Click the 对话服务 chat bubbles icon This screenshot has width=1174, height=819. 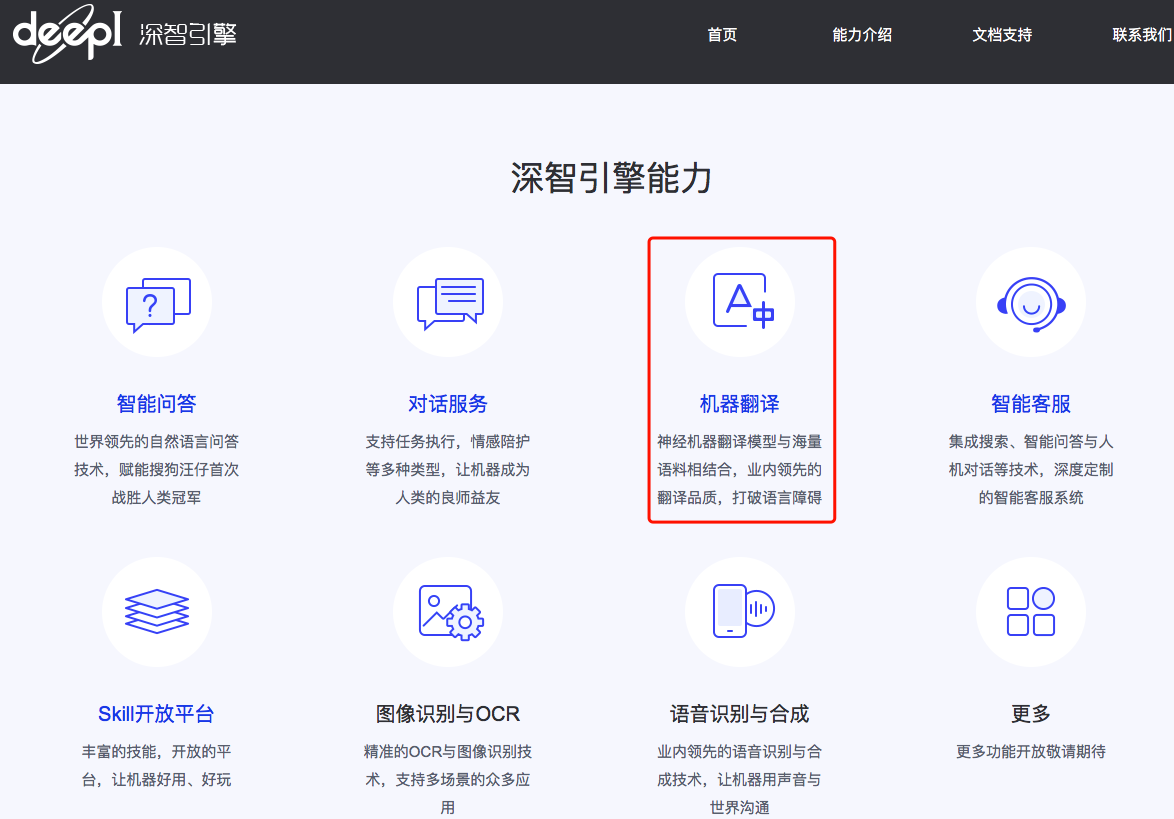click(448, 303)
